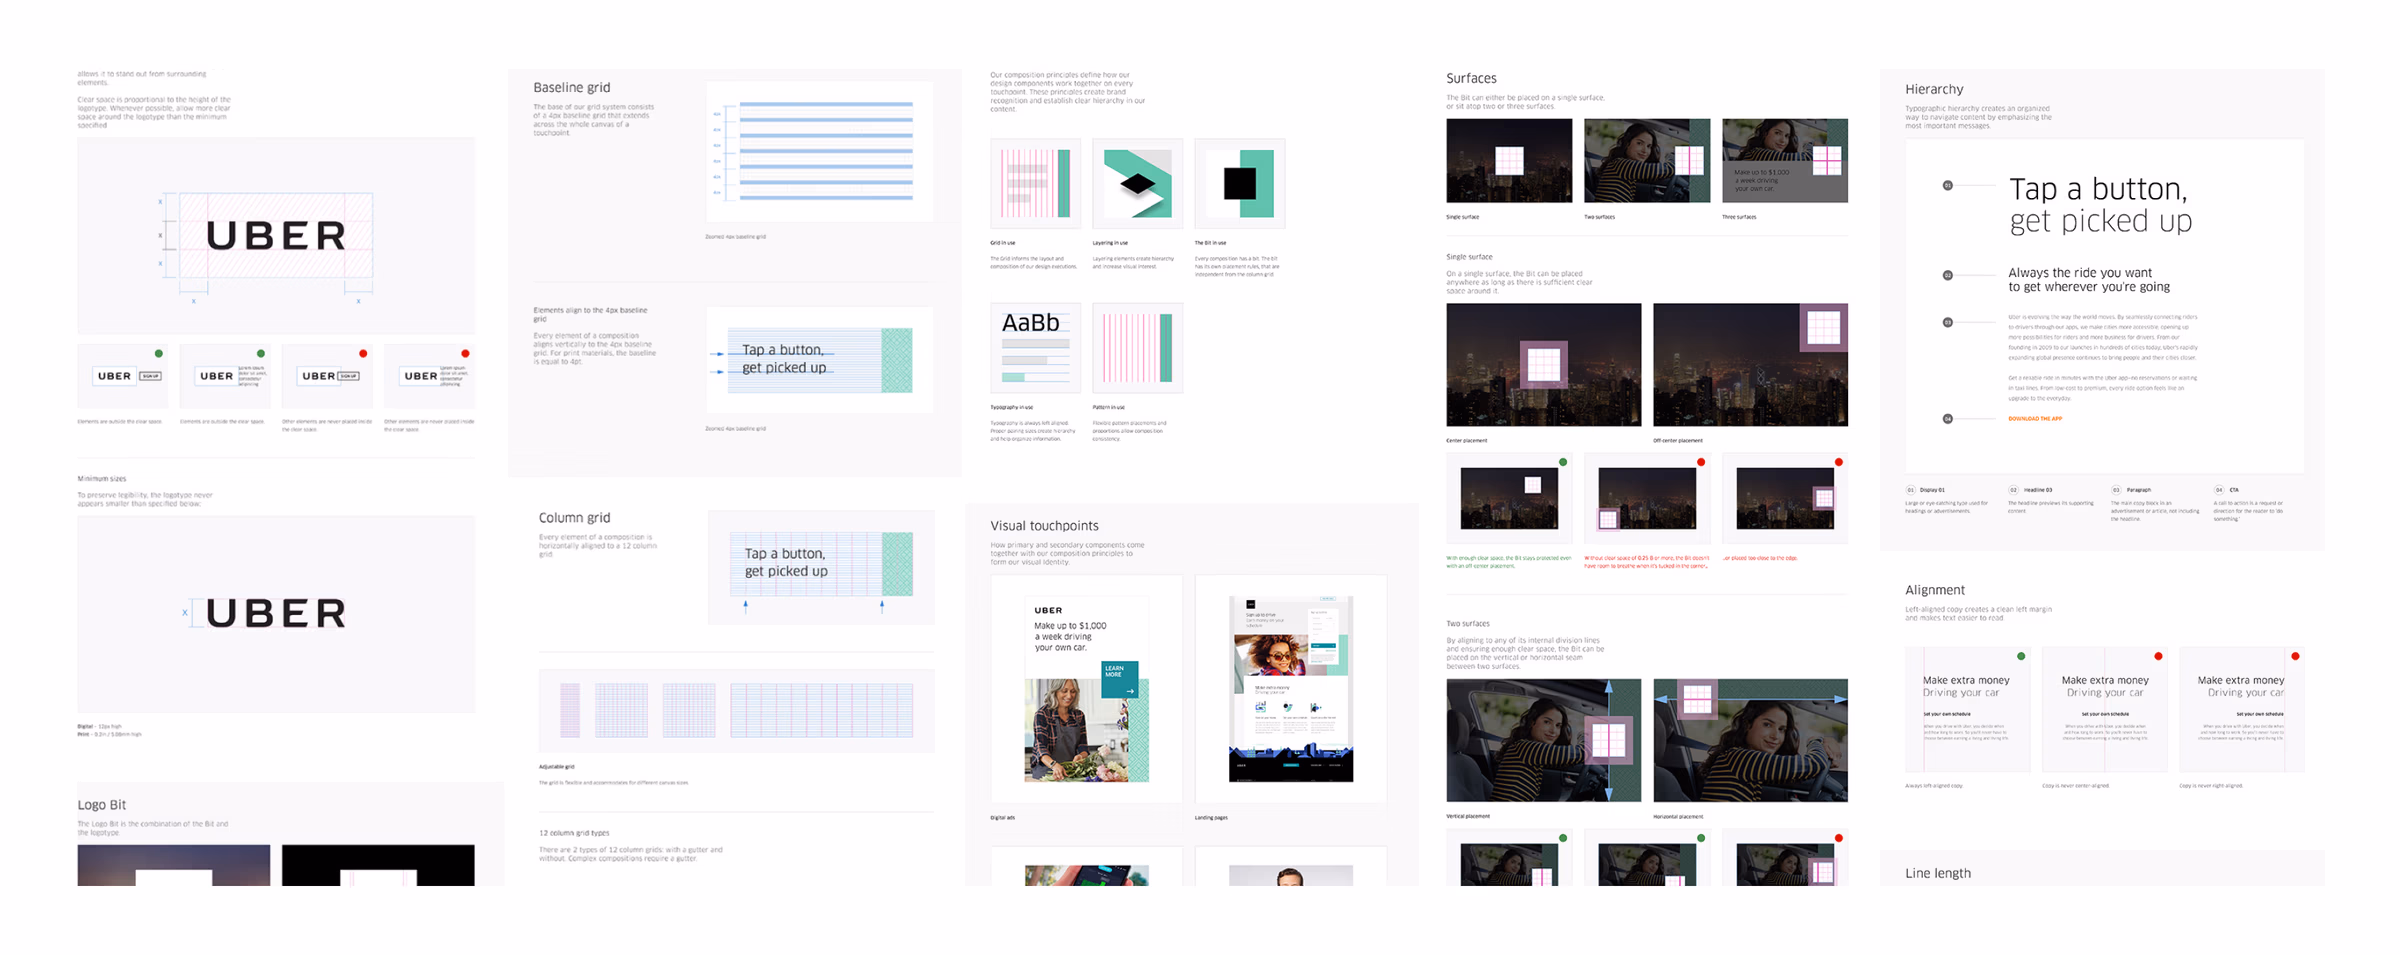The width and height of the screenshot is (2400, 955).
Task: Click the 'Copy is never center-aligned' example
Action: click(2104, 709)
